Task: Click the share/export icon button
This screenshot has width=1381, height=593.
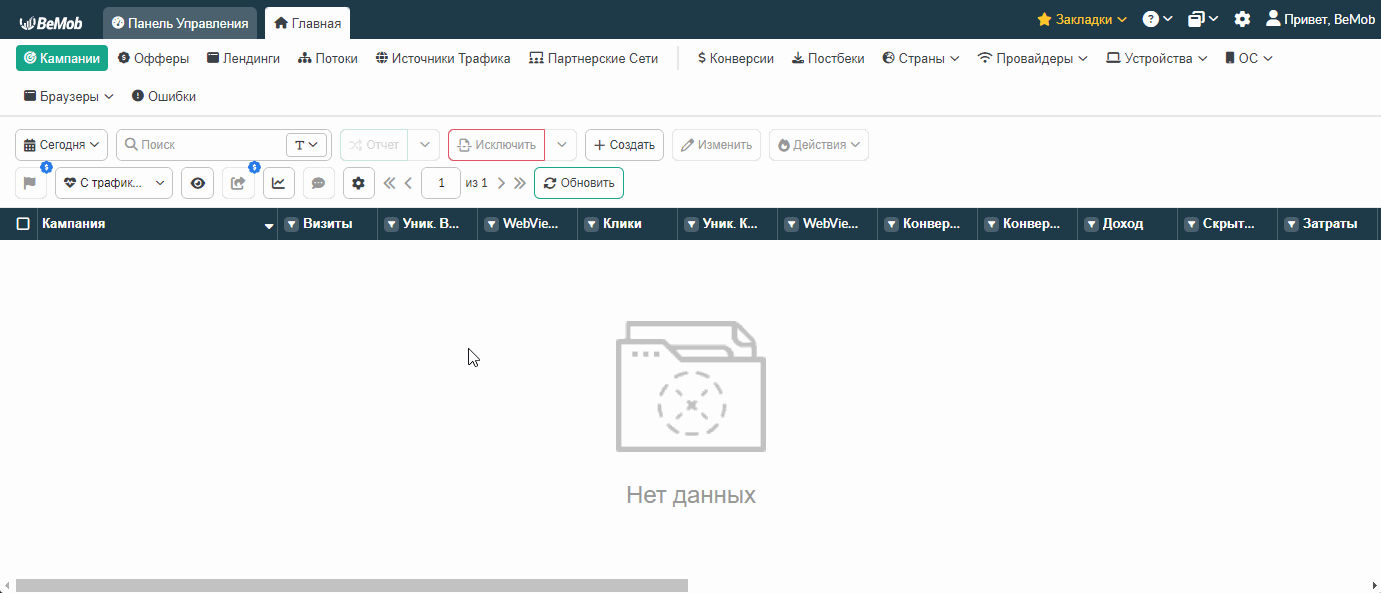Action: tap(238, 183)
